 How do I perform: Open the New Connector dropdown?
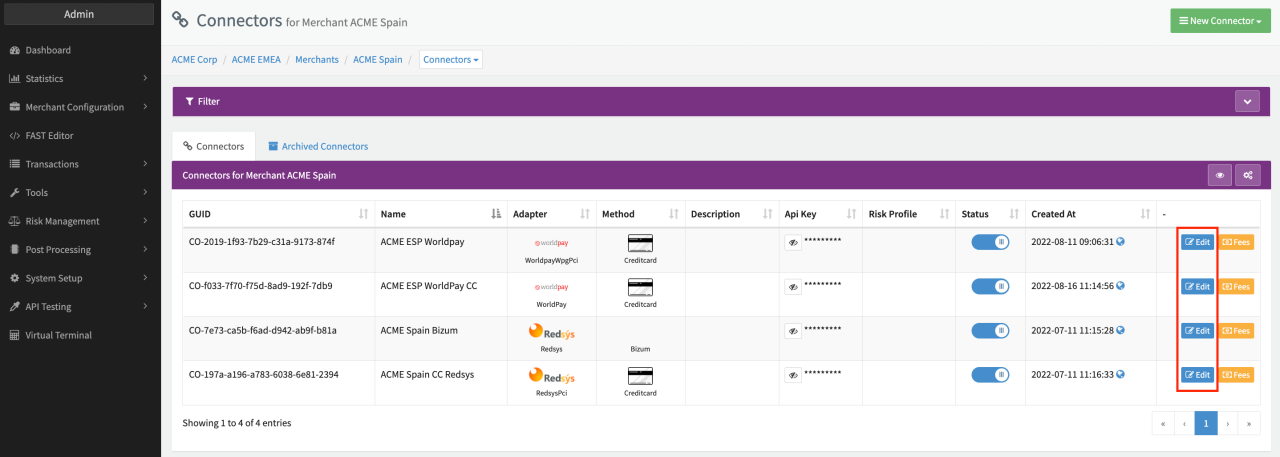(1220, 20)
